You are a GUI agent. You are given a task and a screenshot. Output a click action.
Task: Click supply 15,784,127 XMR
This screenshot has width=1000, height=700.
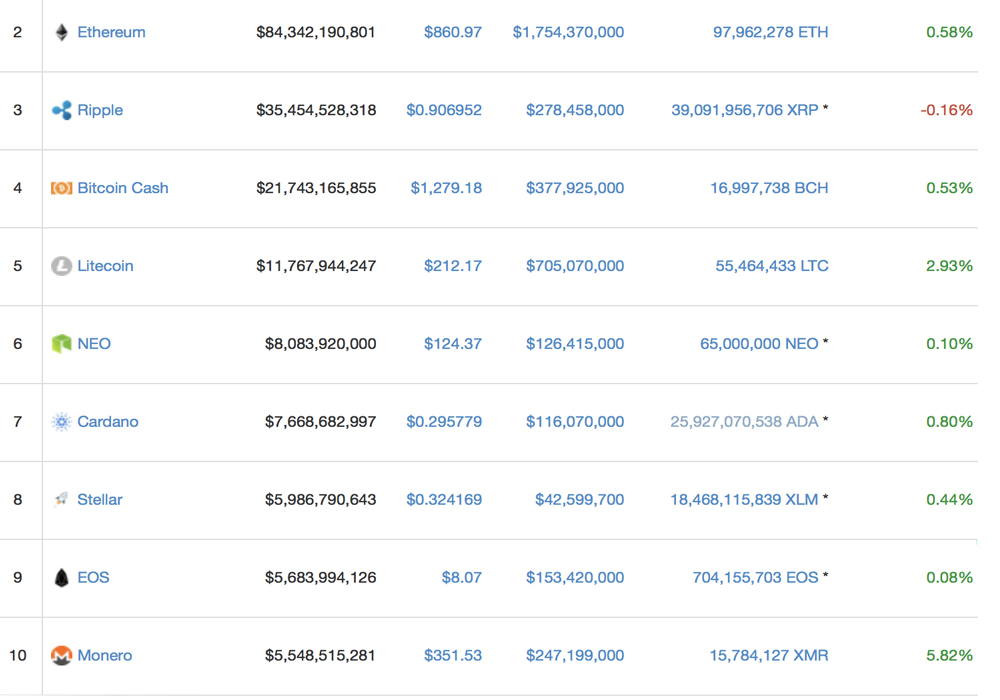pyautogui.click(x=769, y=655)
